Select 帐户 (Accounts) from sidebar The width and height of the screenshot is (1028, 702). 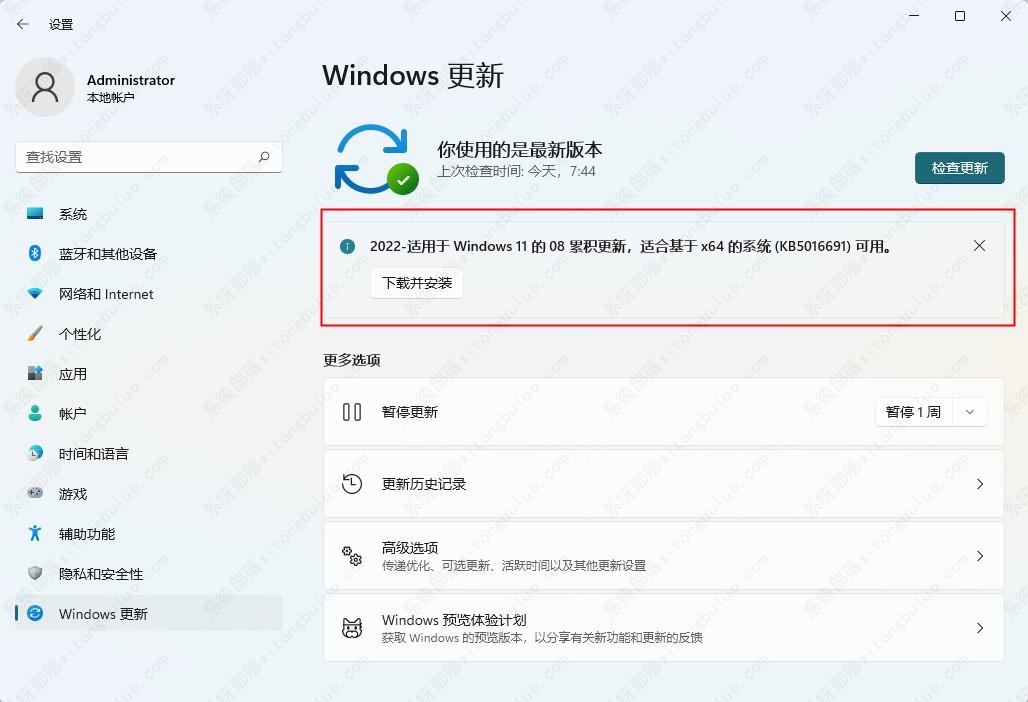(74, 413)
